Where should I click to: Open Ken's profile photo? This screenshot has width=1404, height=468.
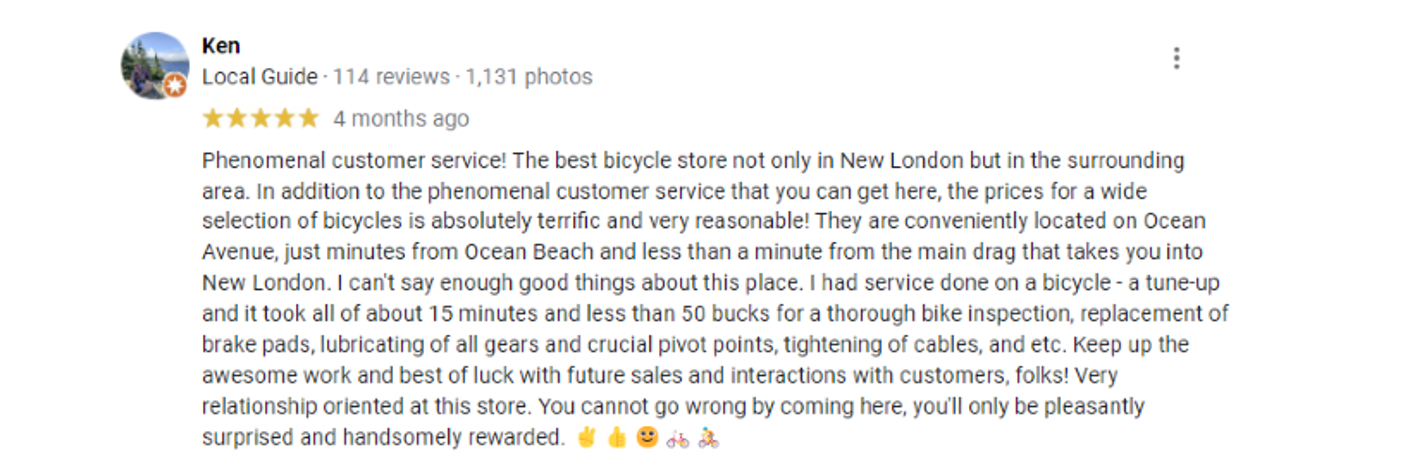click(x=154, y=65)
